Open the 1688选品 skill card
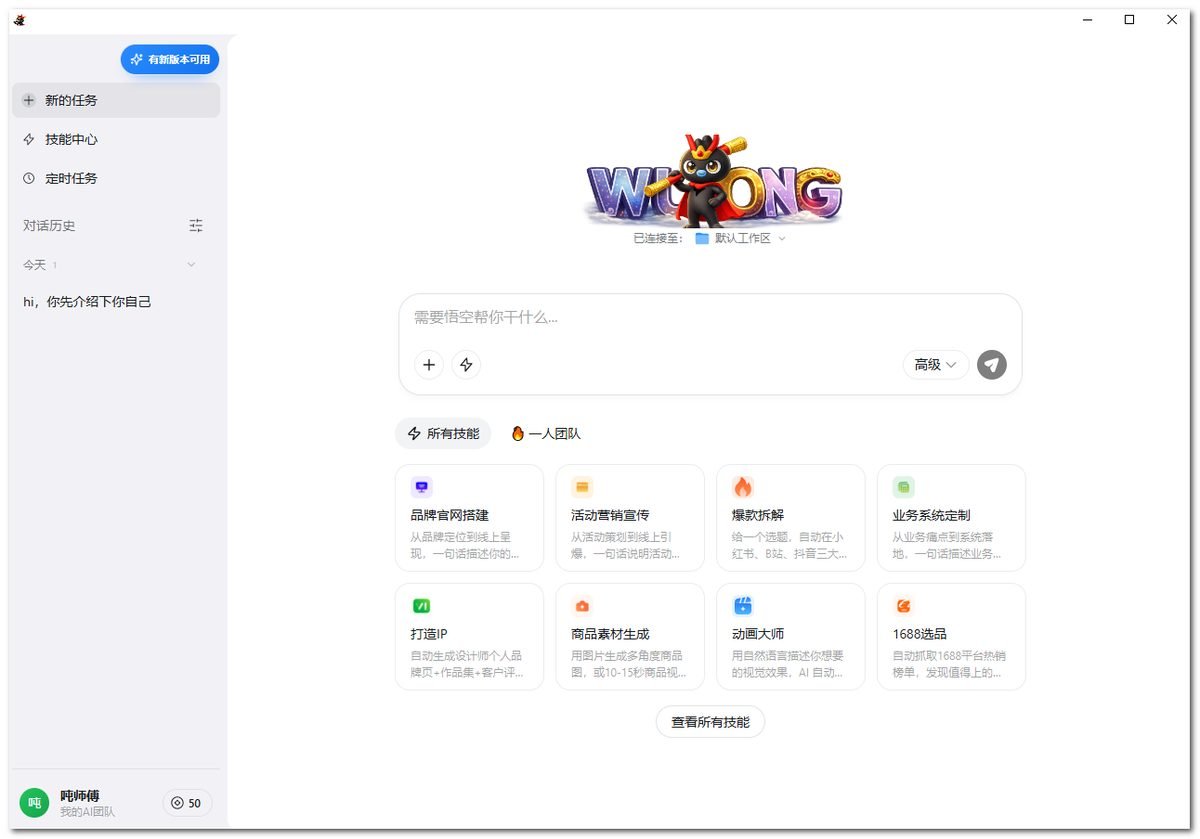 [x=952, y=637]
